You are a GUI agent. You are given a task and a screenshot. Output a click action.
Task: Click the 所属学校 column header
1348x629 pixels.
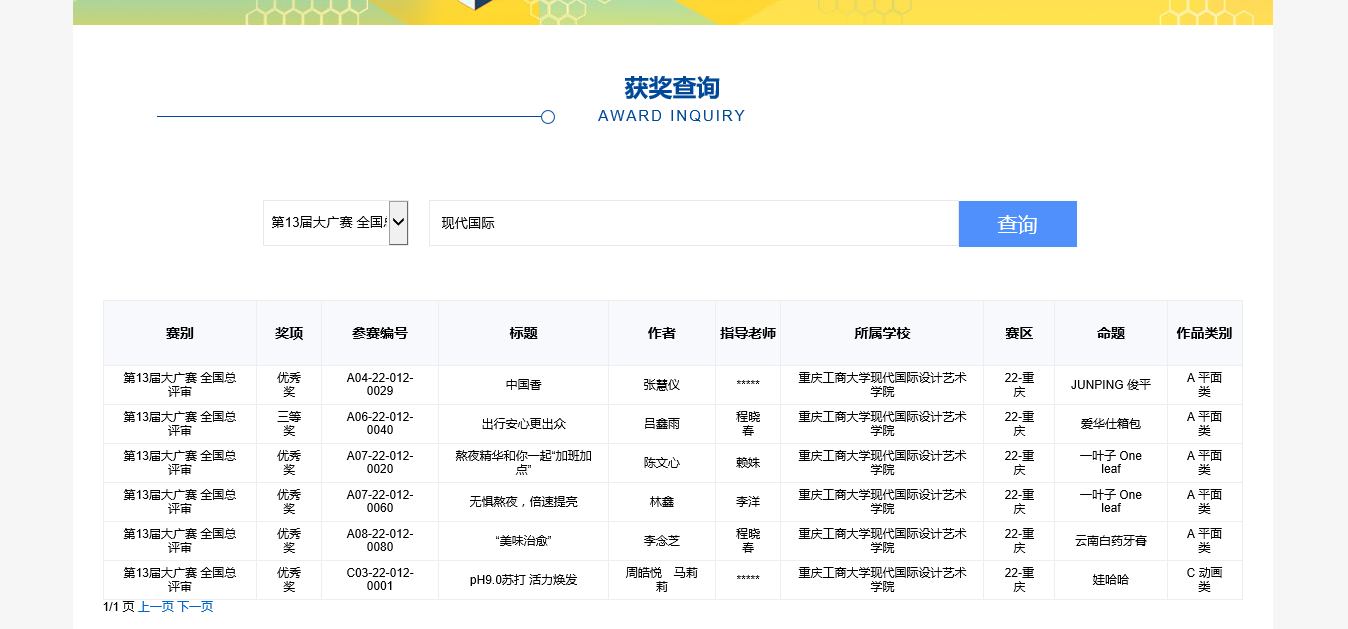882,333
